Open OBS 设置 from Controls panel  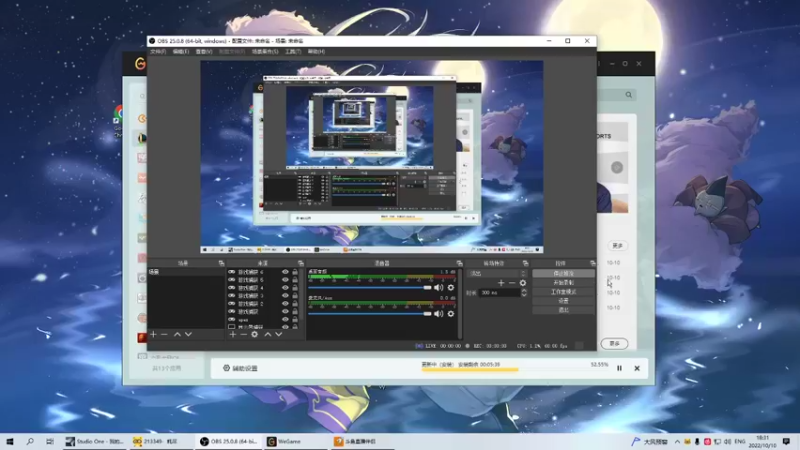point(563,301)
